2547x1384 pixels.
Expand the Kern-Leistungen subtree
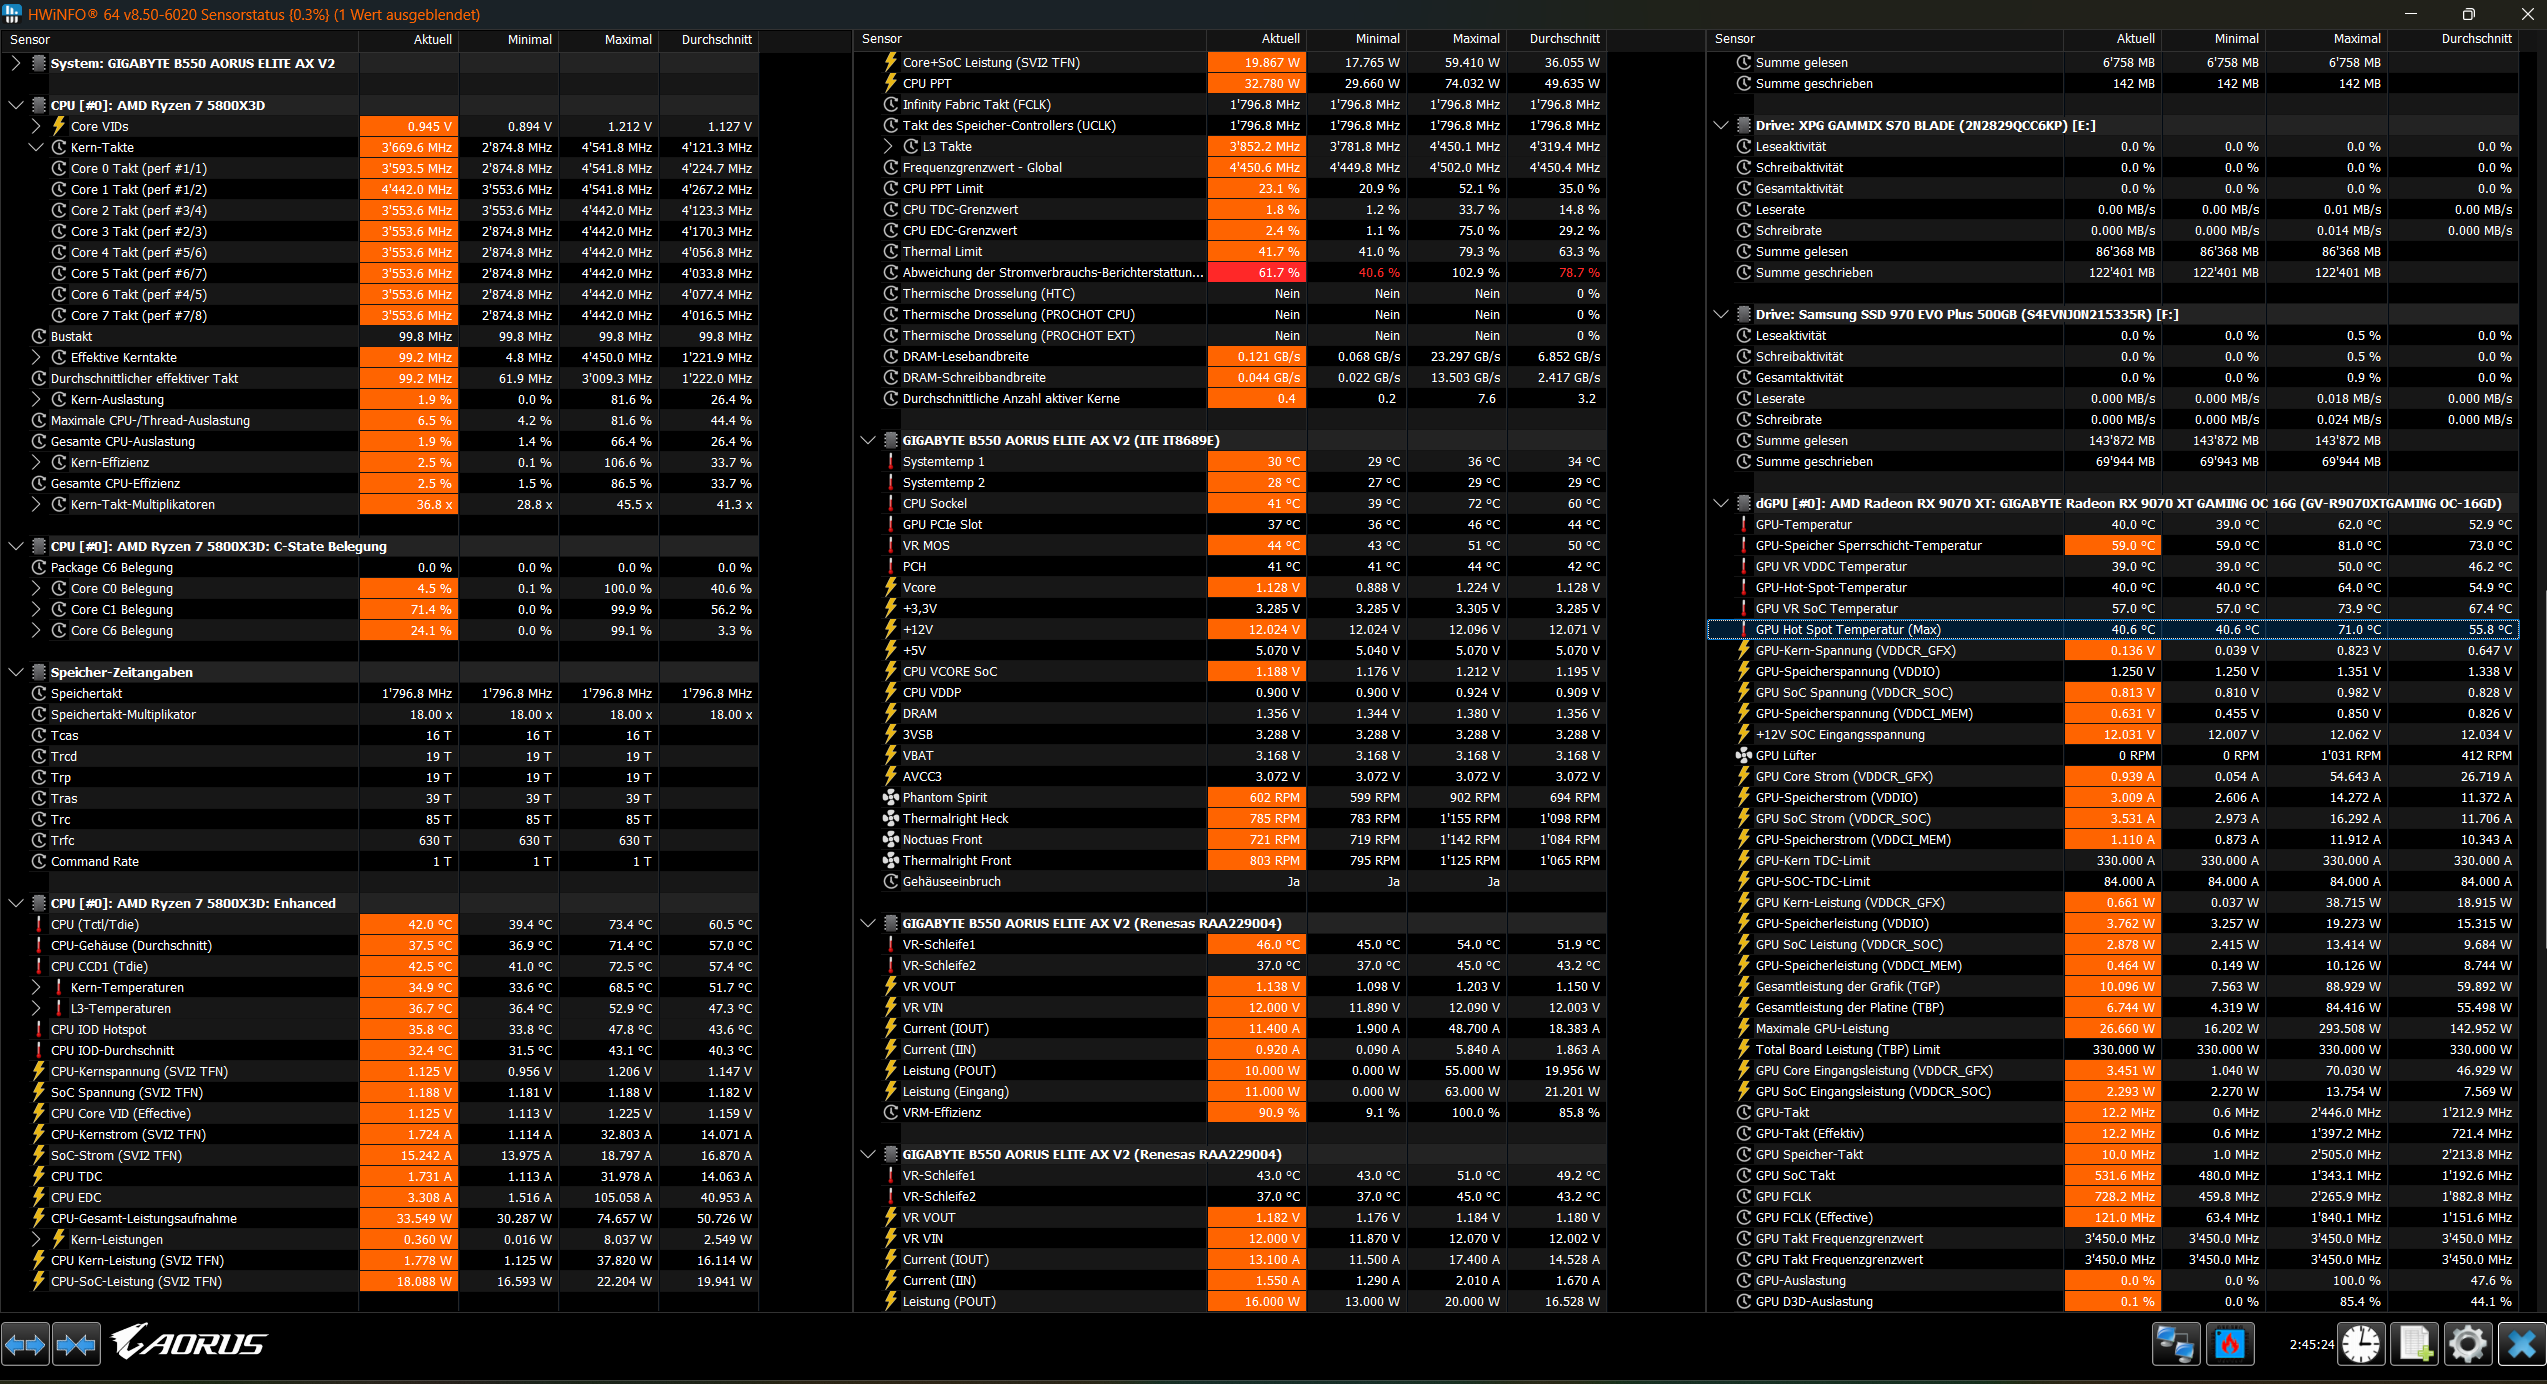pyautogui.click(x=36, y=1239)
